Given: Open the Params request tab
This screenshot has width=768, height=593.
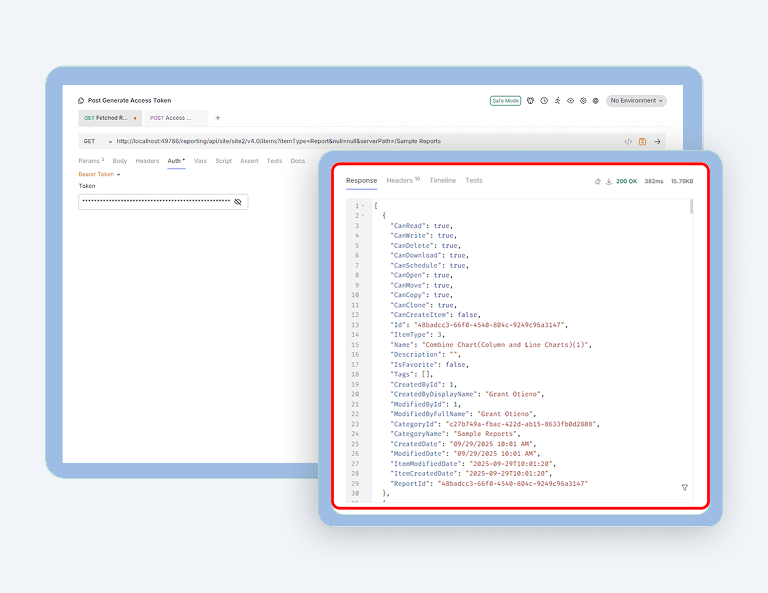Looking at the screenshot, I should (x=91, y=161).
